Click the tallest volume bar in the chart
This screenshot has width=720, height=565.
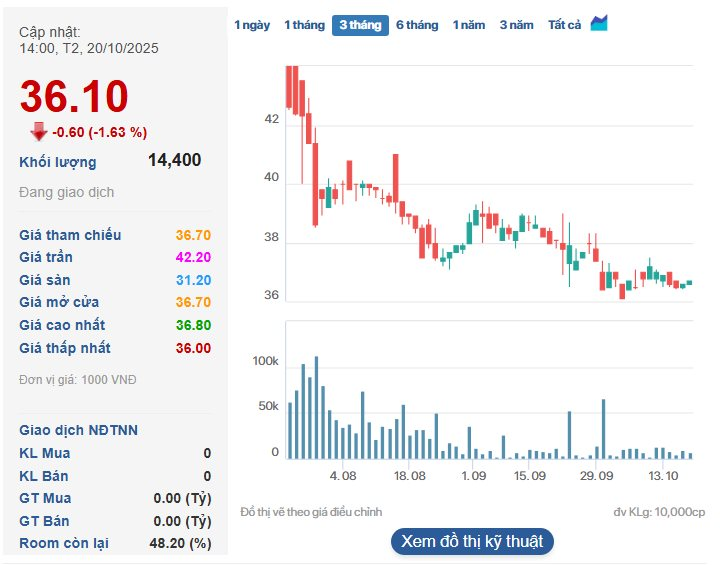316,407
